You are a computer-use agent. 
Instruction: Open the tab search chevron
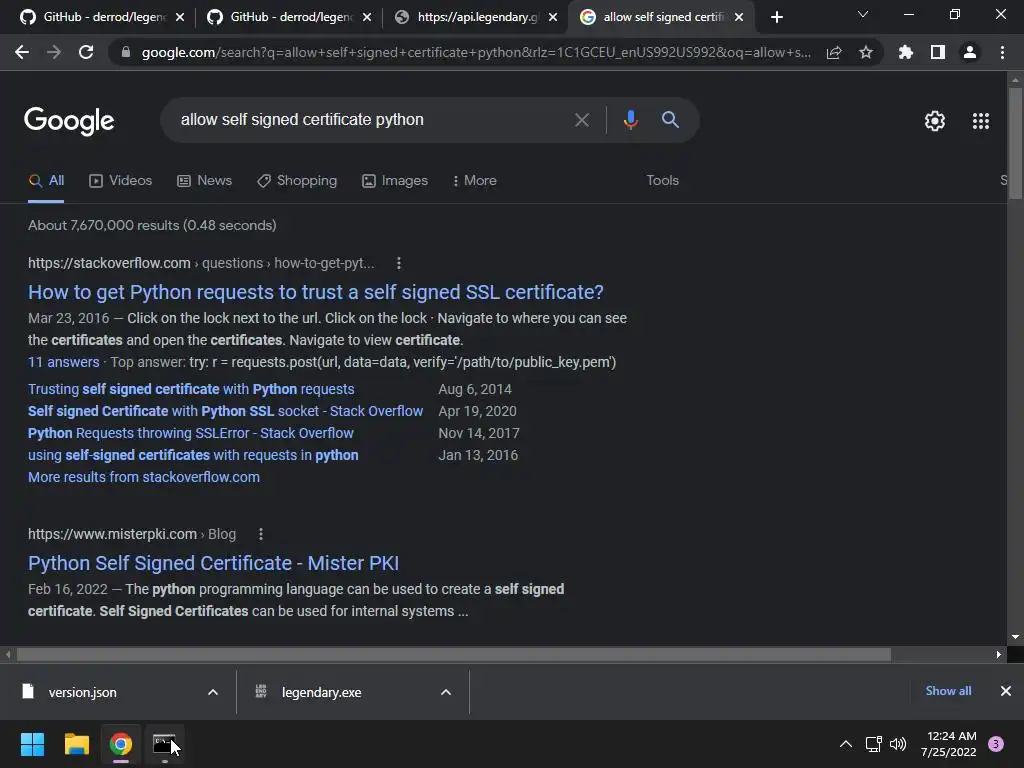[x=863, y=14]
